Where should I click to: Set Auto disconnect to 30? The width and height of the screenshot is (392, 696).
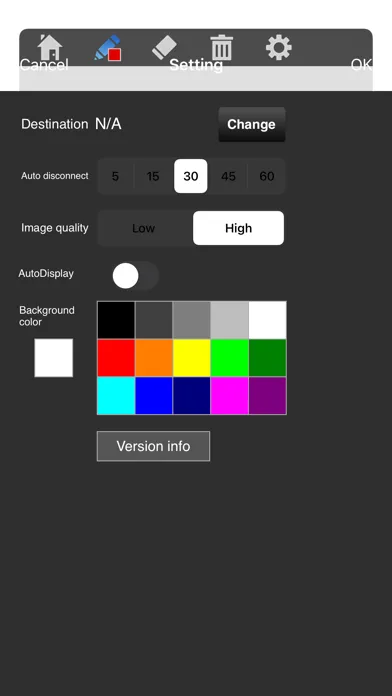pyautogui.click(x=190, y=176)
